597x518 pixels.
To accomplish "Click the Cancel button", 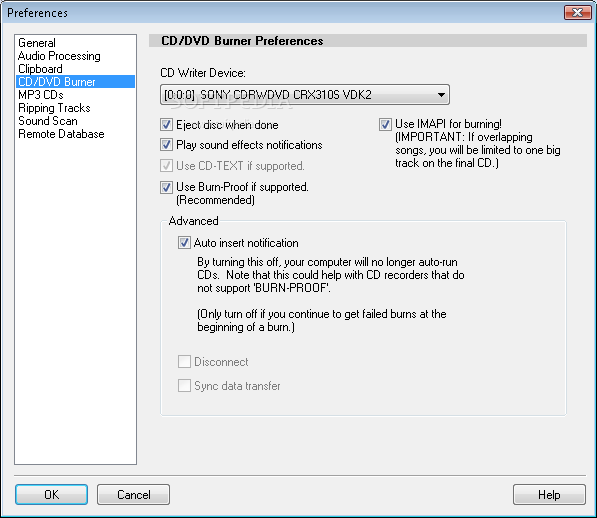I will click(134, 494).
